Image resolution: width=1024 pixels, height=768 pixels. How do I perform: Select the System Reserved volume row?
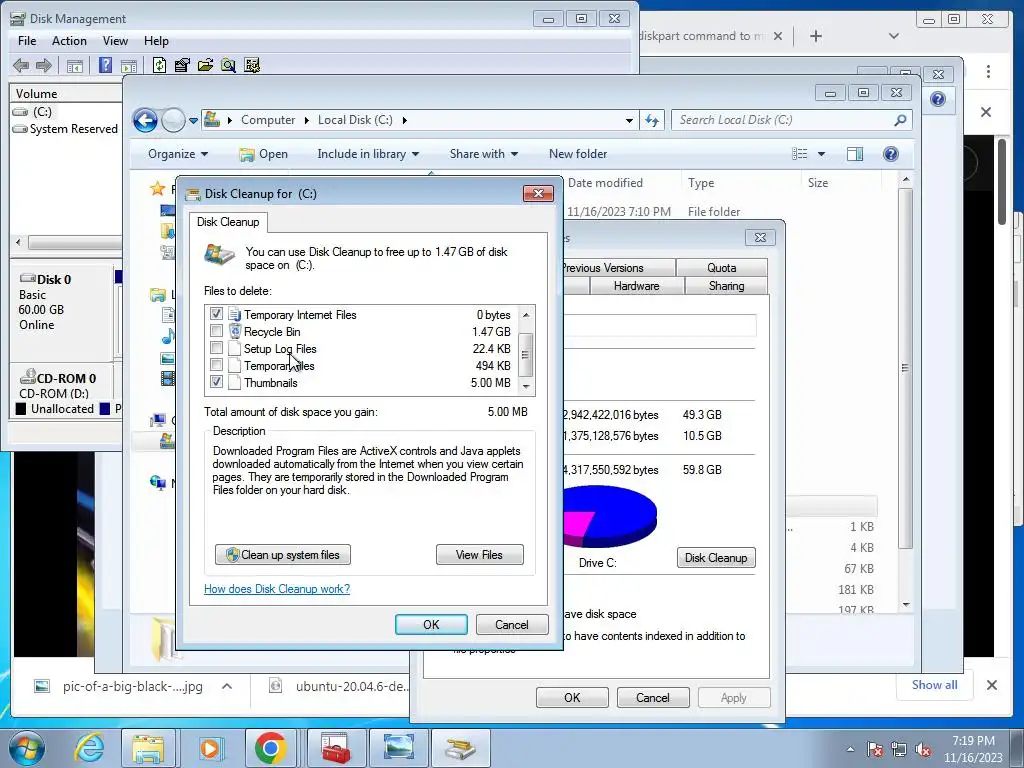pos(65,129)
